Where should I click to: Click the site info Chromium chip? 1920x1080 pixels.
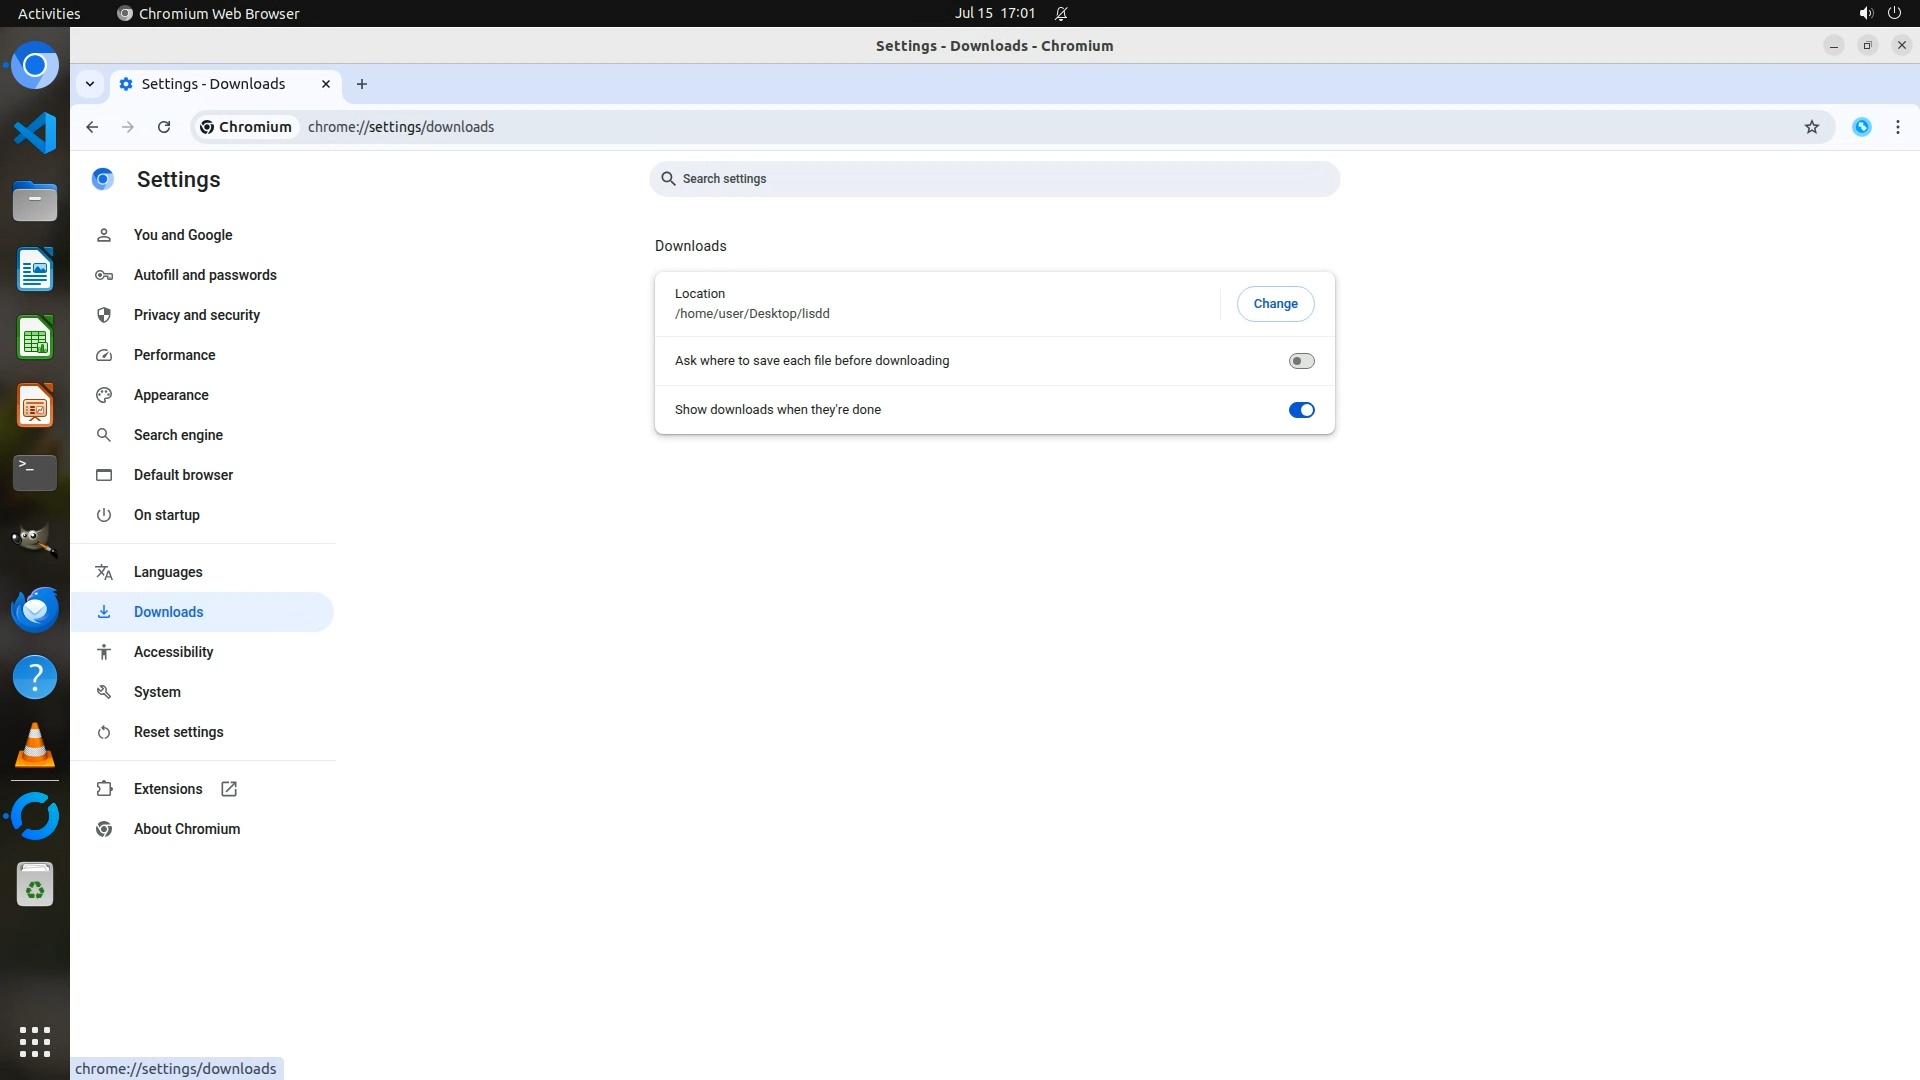pos(246,127)
